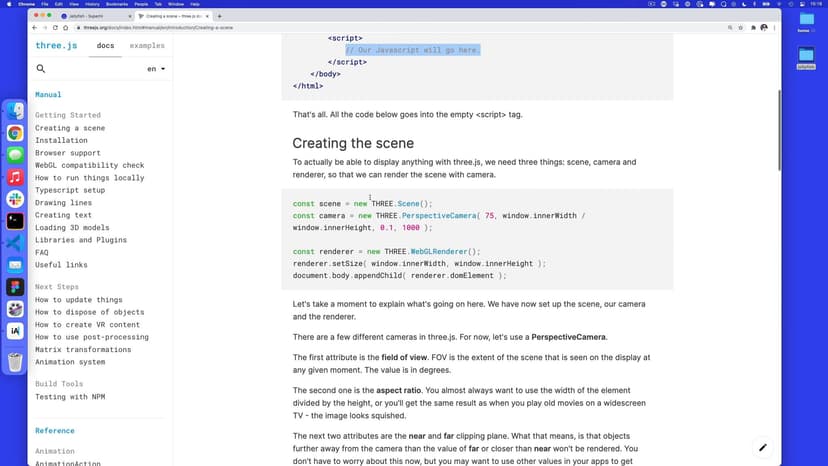
Task: Select the docs tab
Action: click(x=105, y=46)
